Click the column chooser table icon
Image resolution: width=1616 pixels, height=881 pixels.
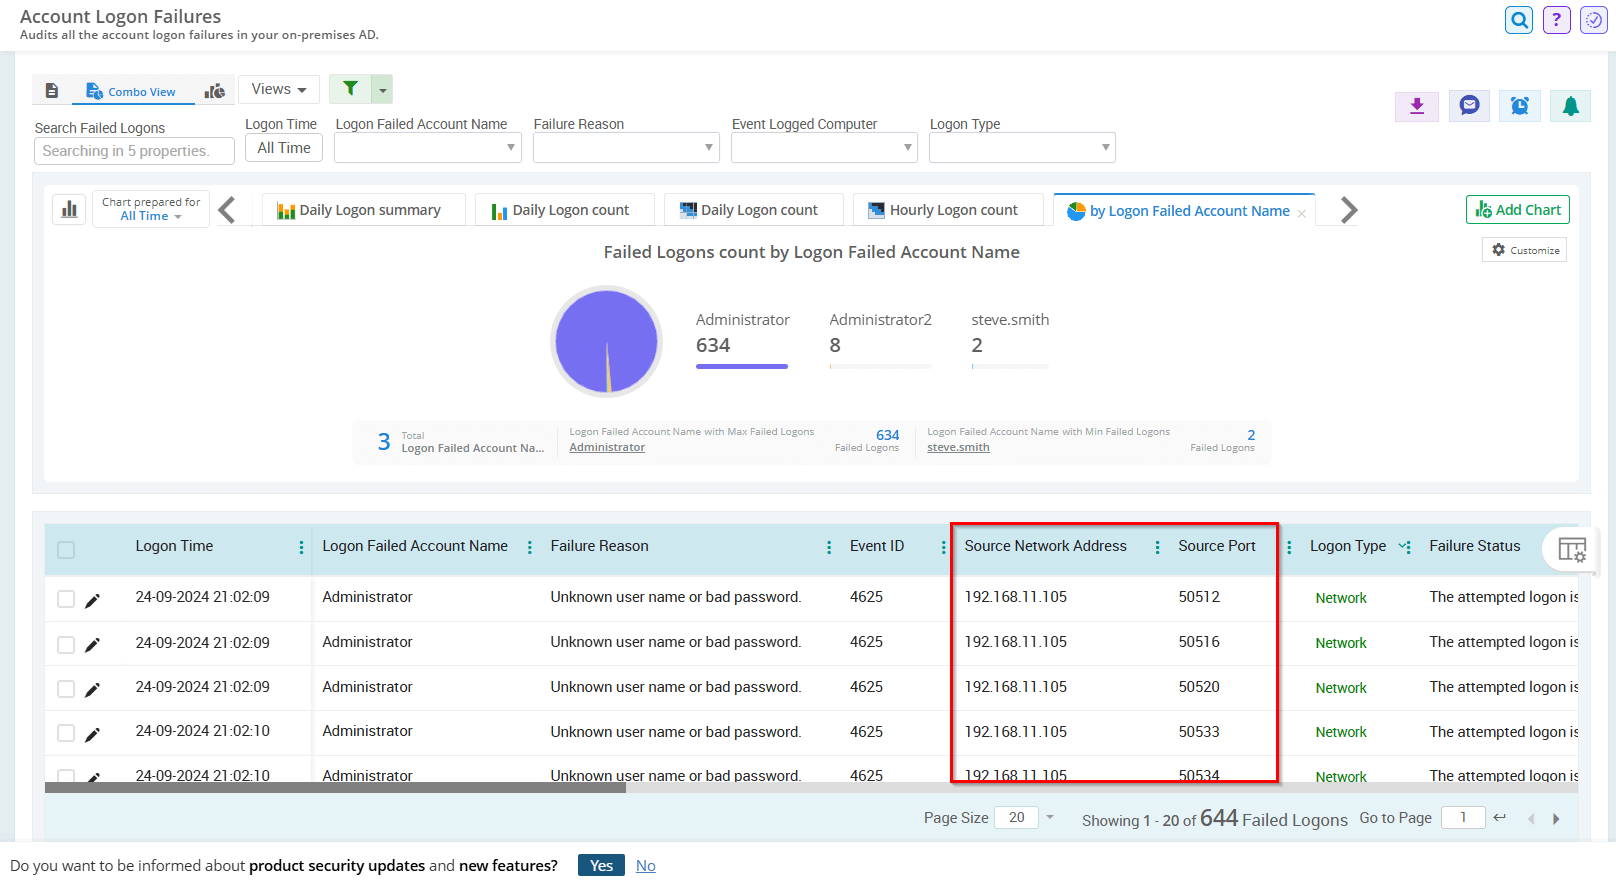tap(1571, 550)
